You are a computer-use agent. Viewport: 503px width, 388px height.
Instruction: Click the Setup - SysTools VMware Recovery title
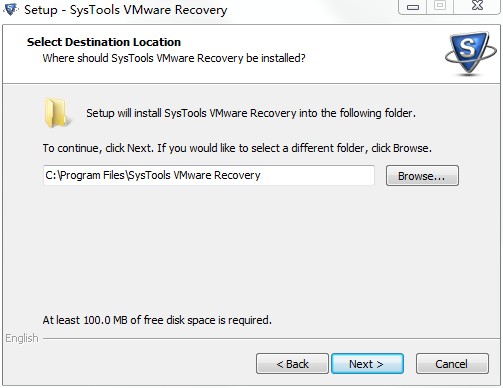coord(126,10)
